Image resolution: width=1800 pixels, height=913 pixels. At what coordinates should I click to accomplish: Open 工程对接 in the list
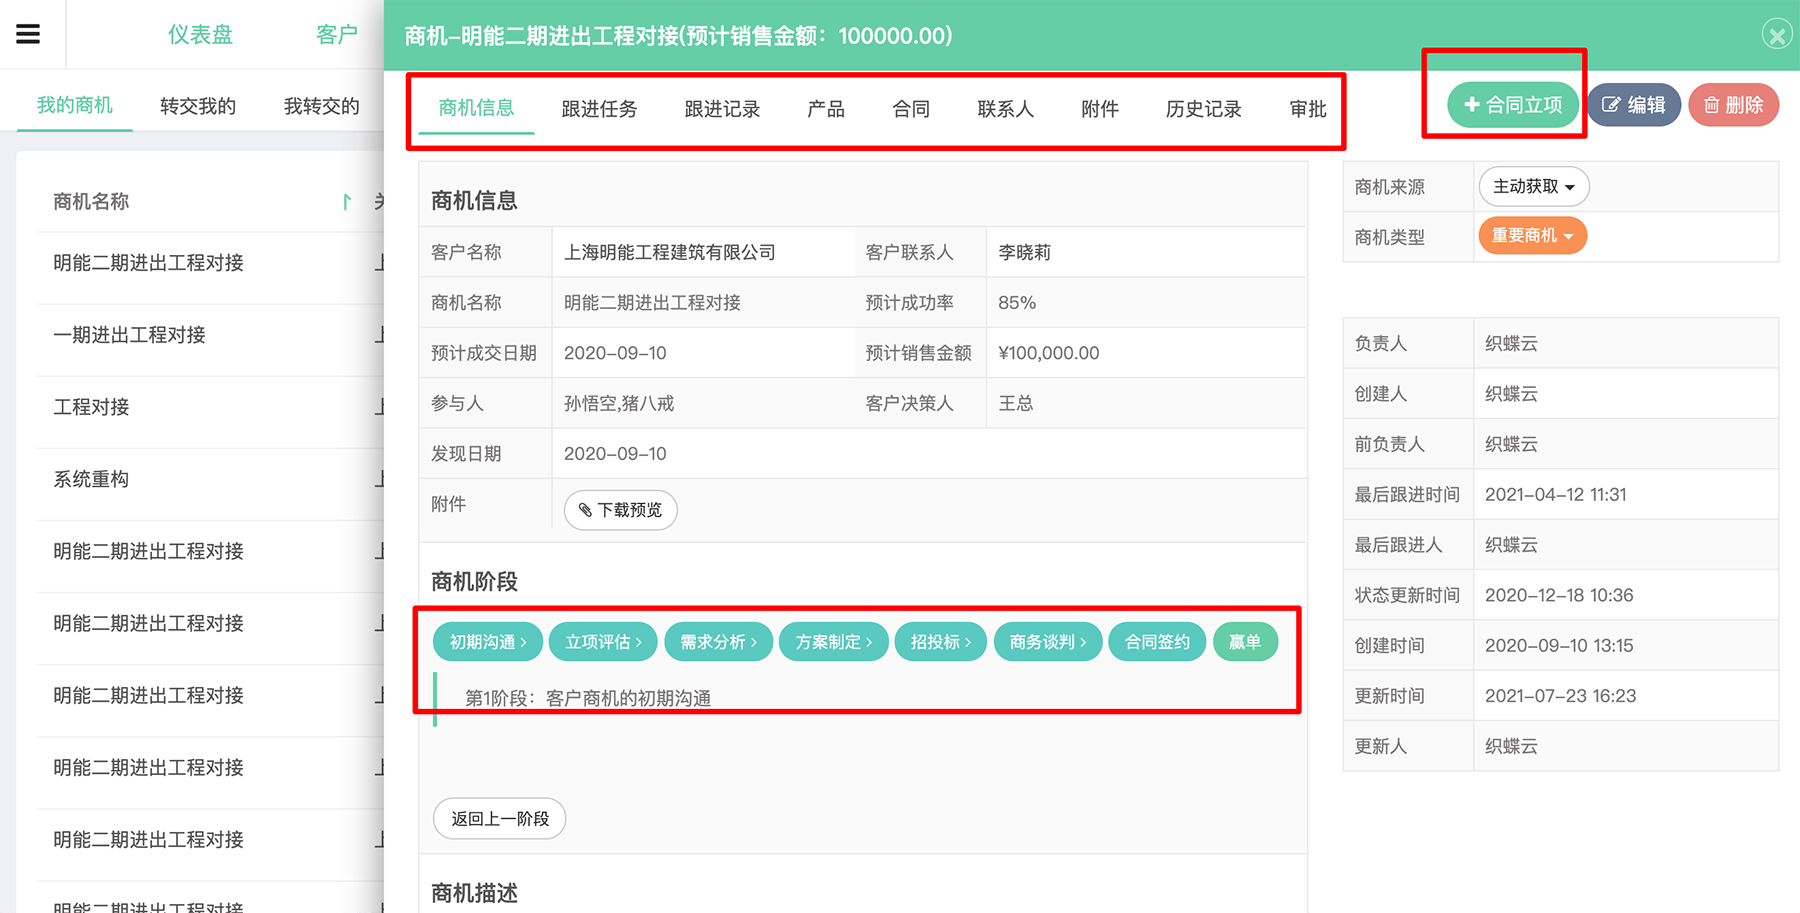(x=91, y=407)
